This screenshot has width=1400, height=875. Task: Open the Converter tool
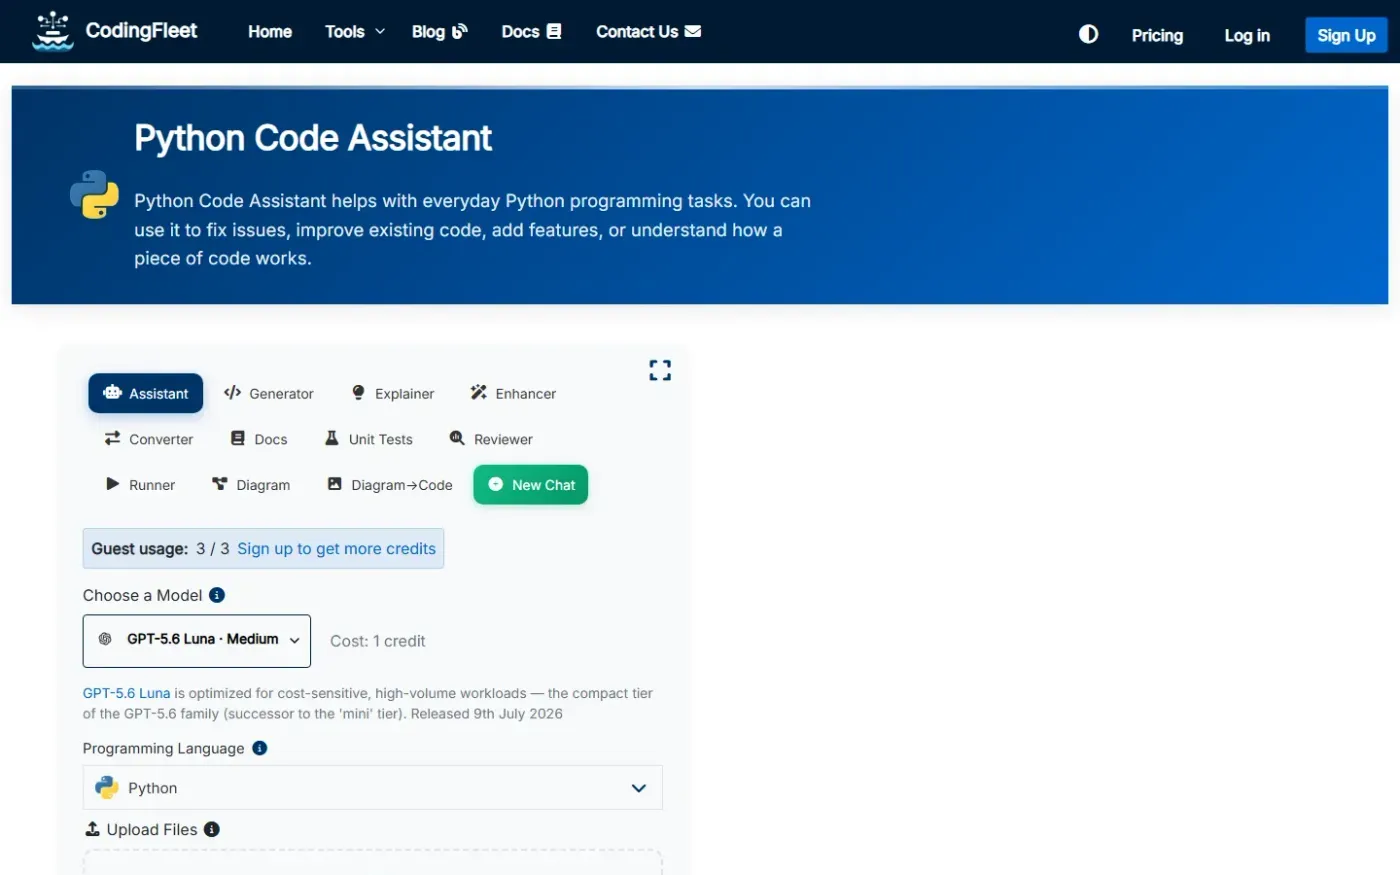[x=149, y=439]
